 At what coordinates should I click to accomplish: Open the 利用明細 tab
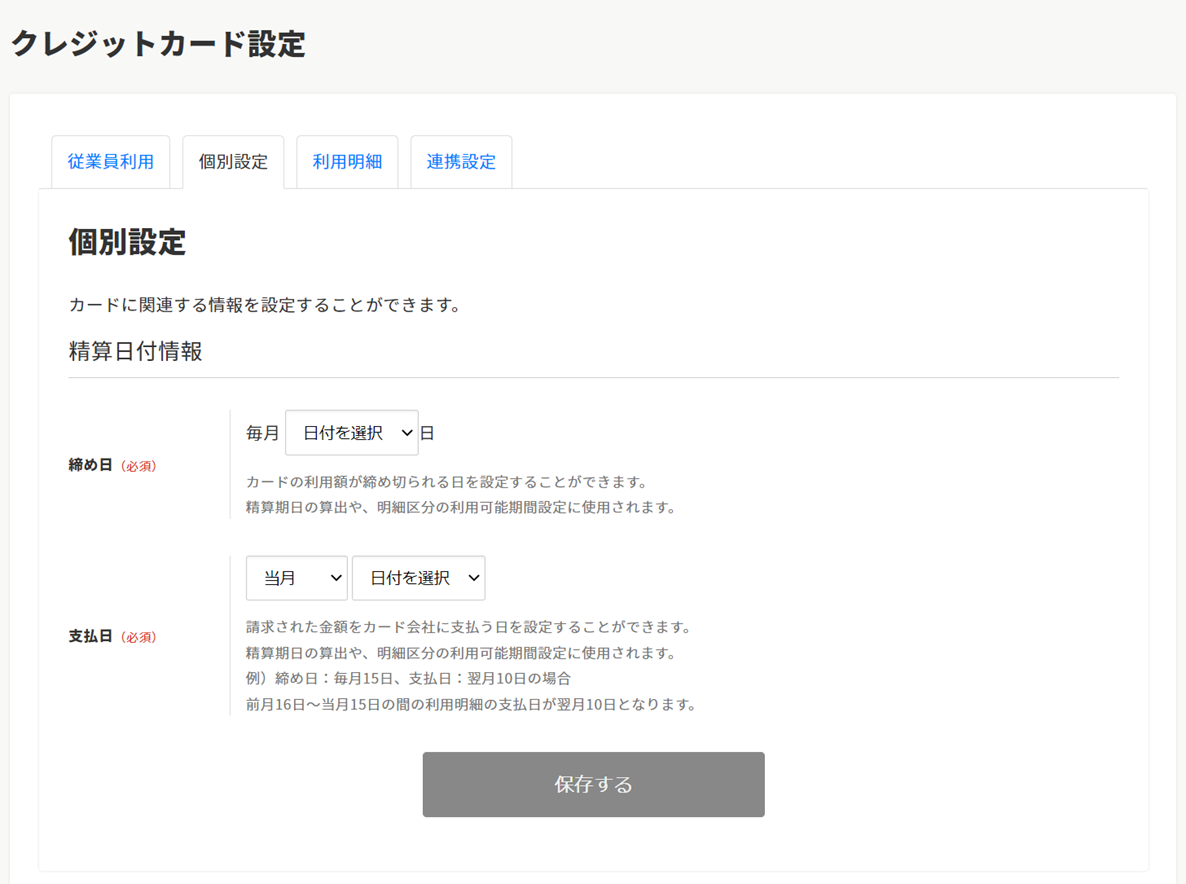point(347,162)
